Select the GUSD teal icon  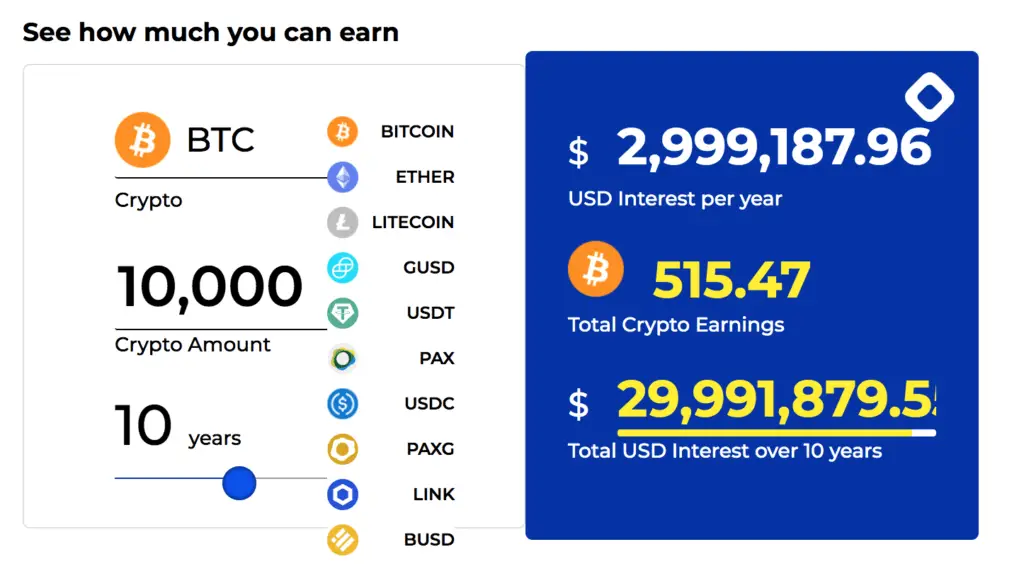point(342,268)
